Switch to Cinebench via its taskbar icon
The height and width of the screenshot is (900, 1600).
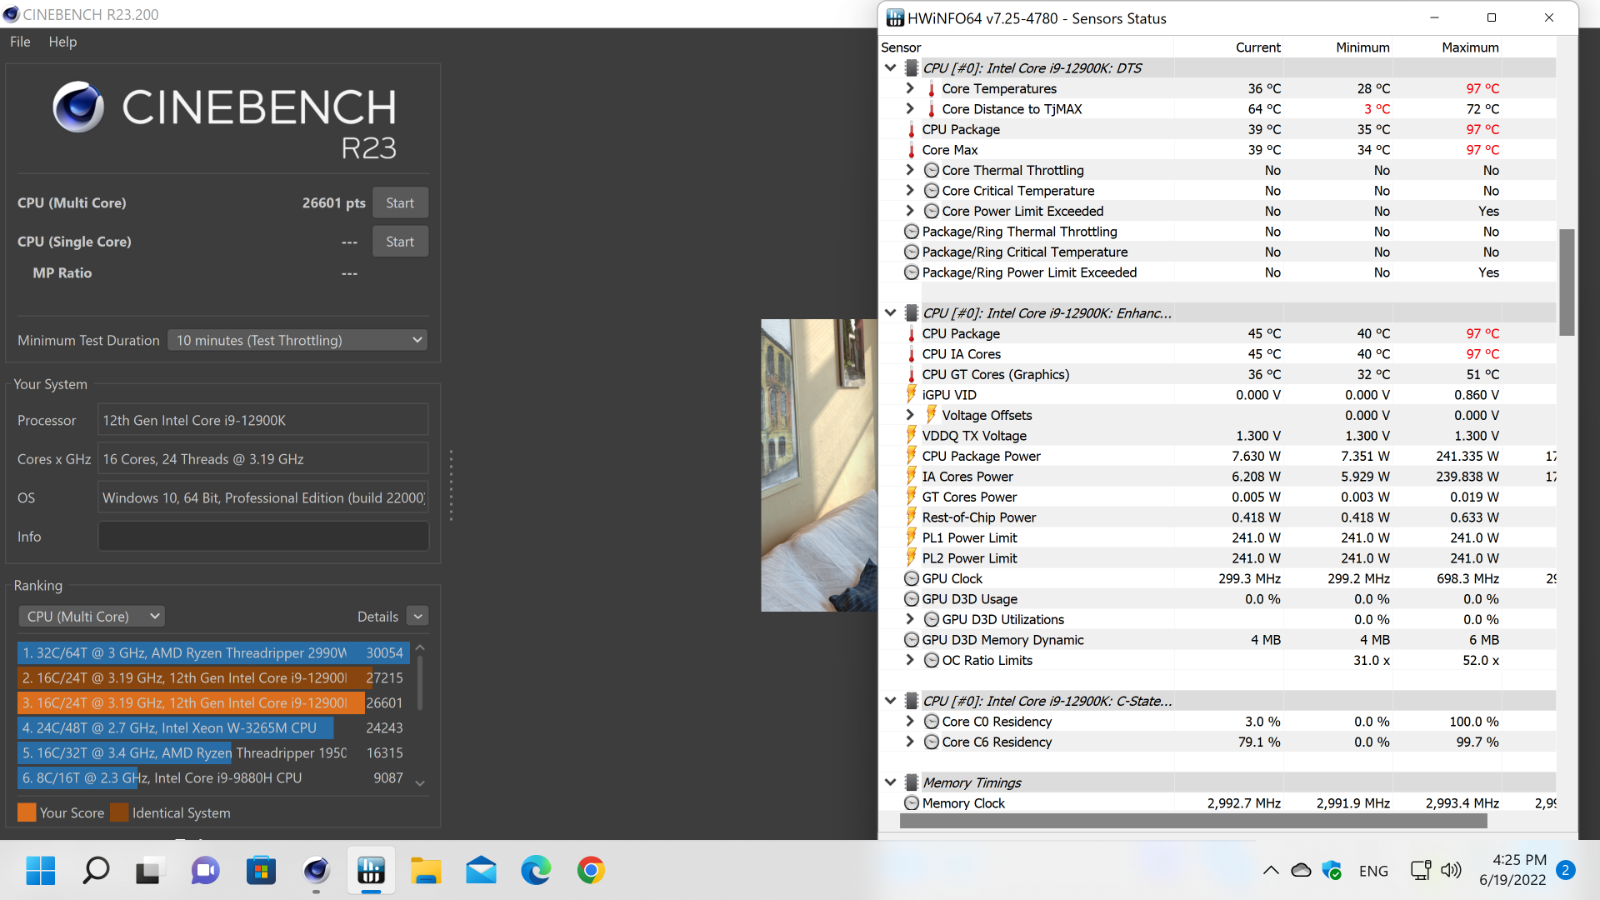click(x=316, y=871)
